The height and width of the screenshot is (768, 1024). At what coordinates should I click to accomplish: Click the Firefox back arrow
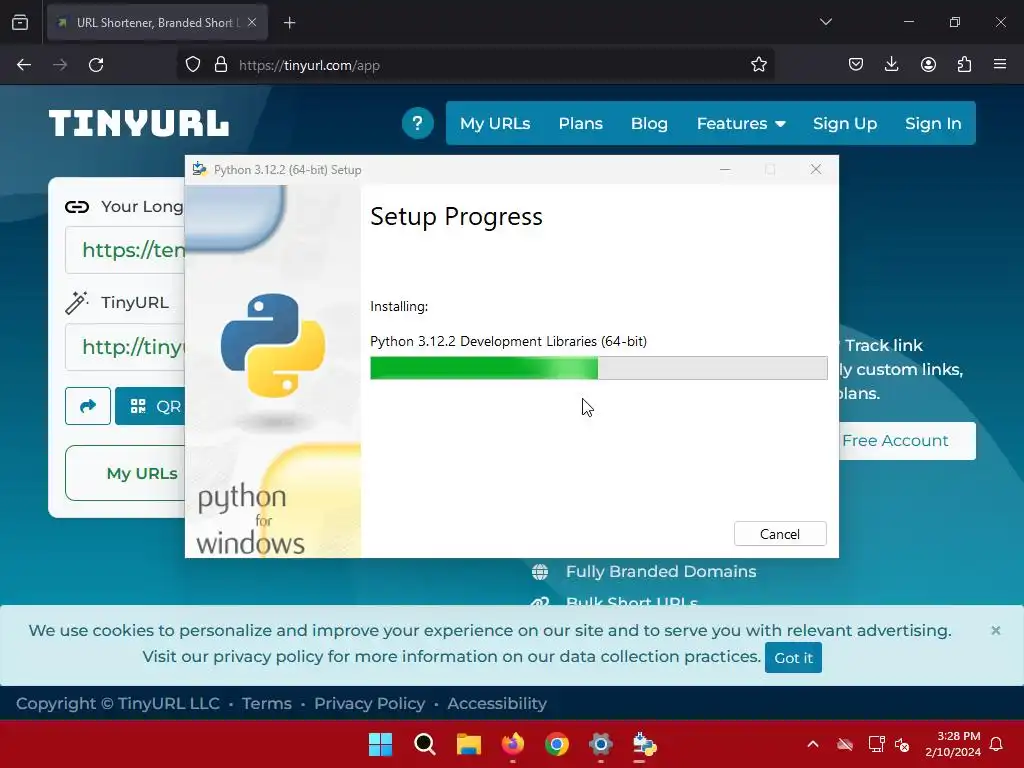click(x=24, y=65)
